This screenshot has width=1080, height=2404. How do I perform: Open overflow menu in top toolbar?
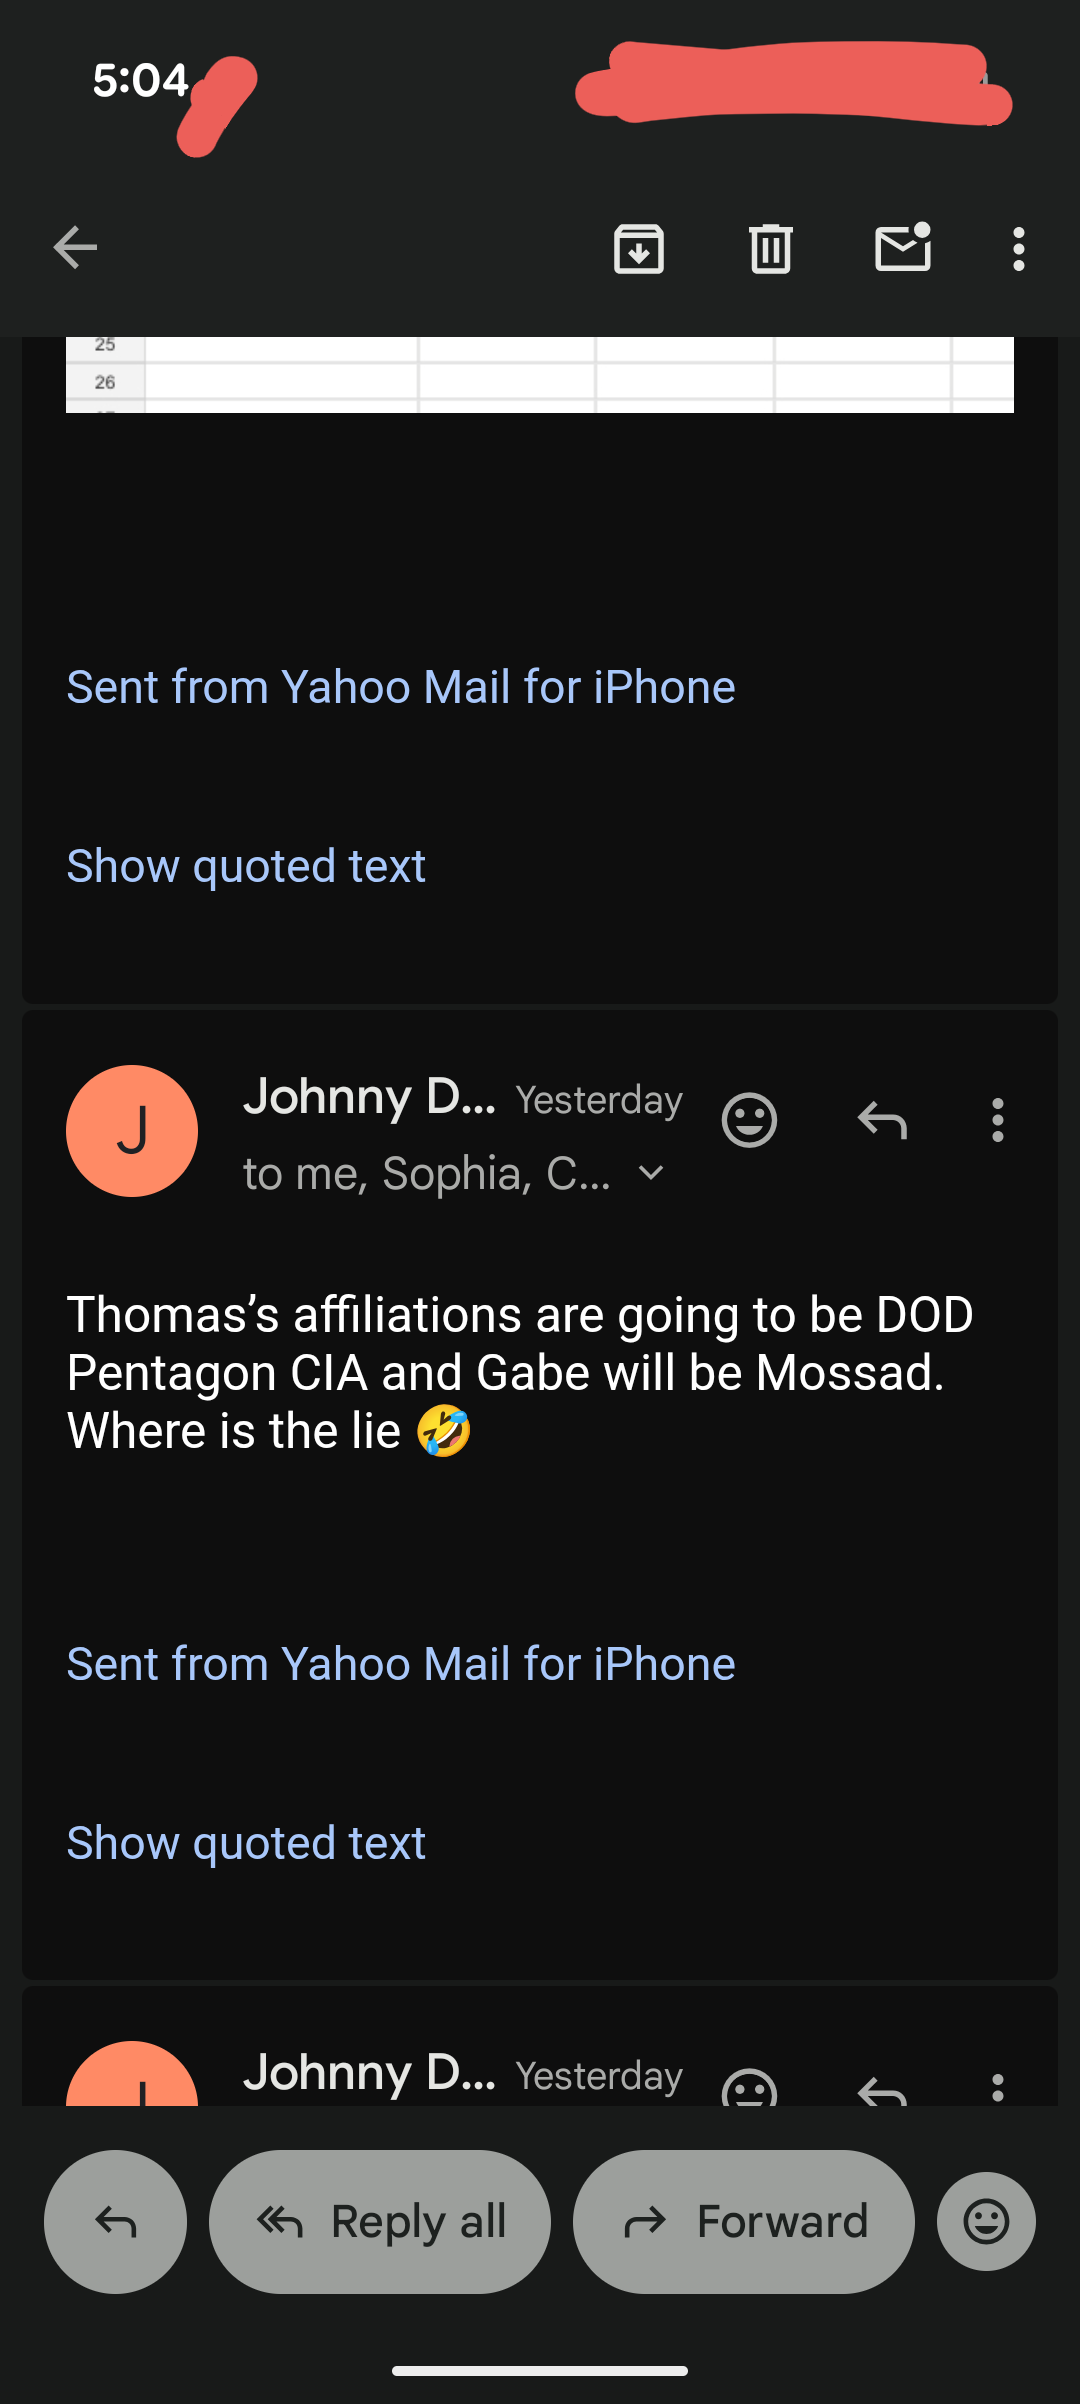(1018, 248)
